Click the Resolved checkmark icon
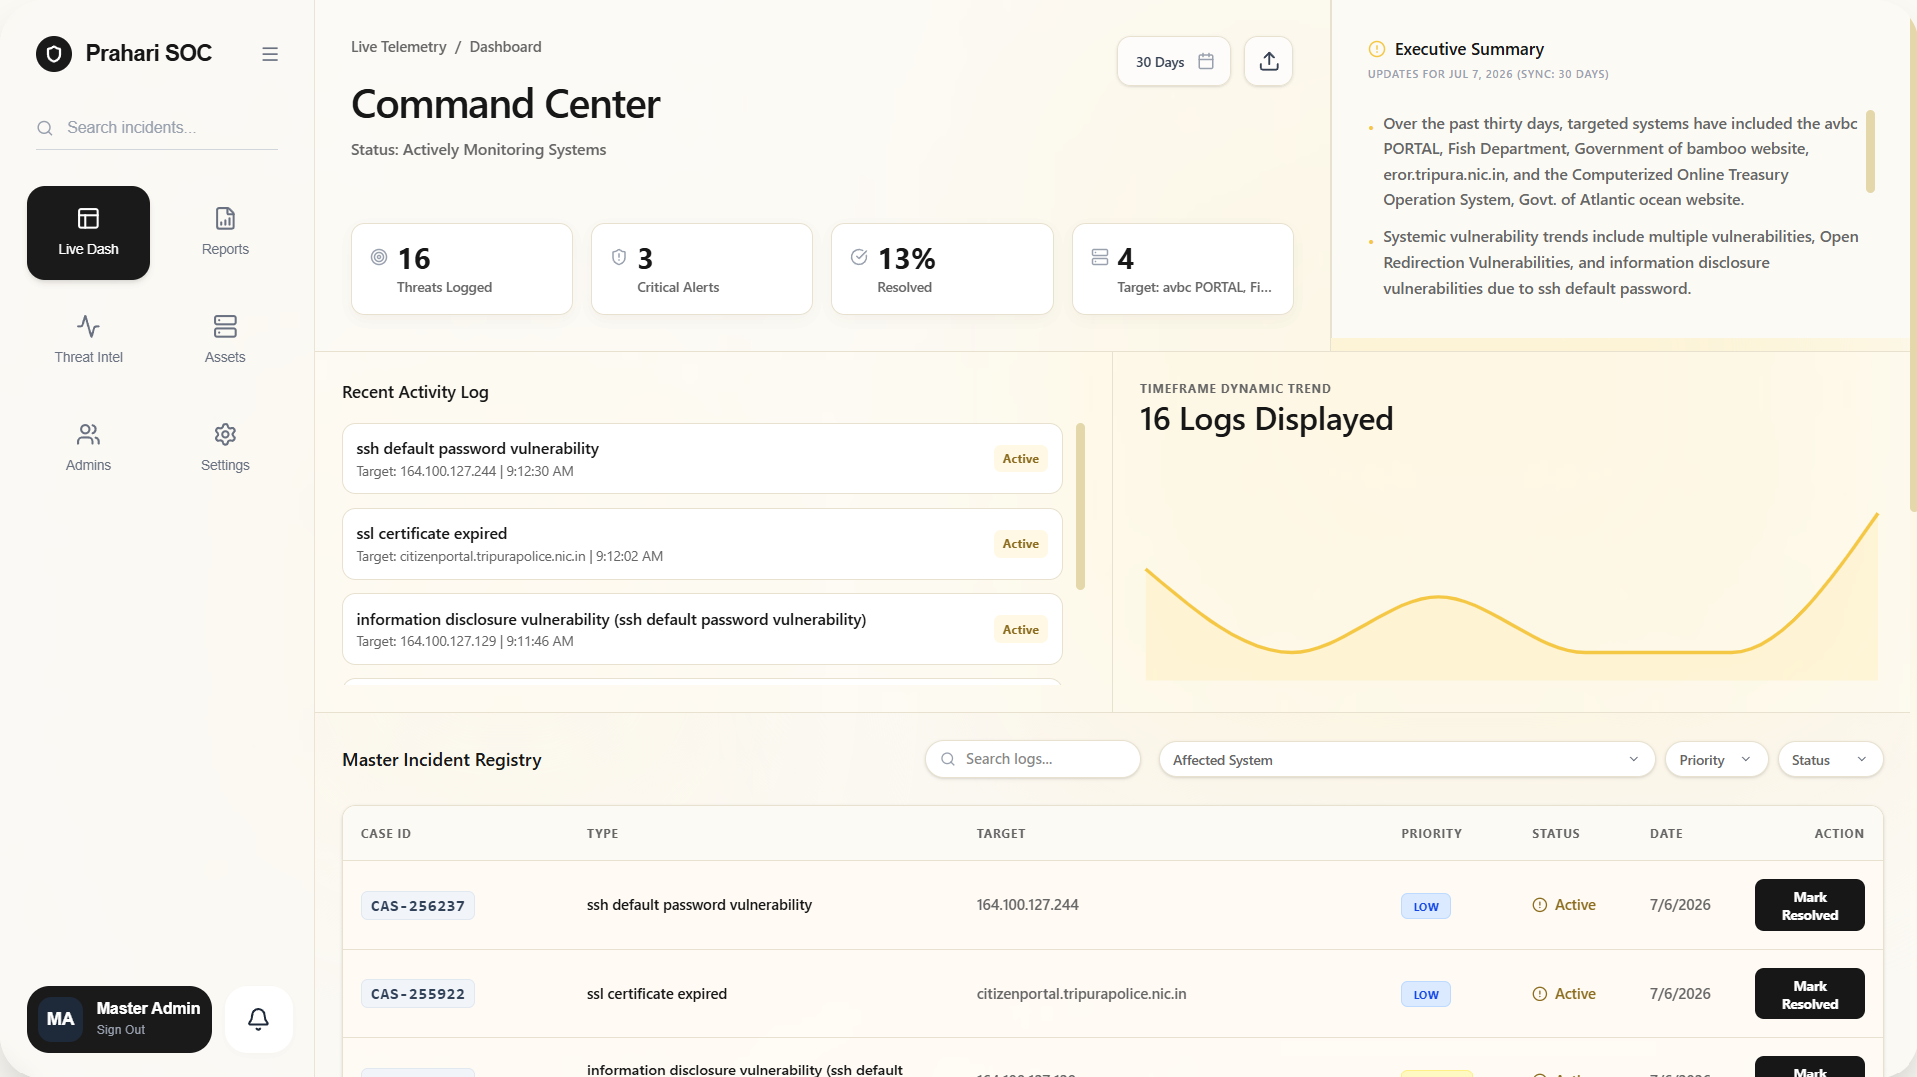 point(859,257)
